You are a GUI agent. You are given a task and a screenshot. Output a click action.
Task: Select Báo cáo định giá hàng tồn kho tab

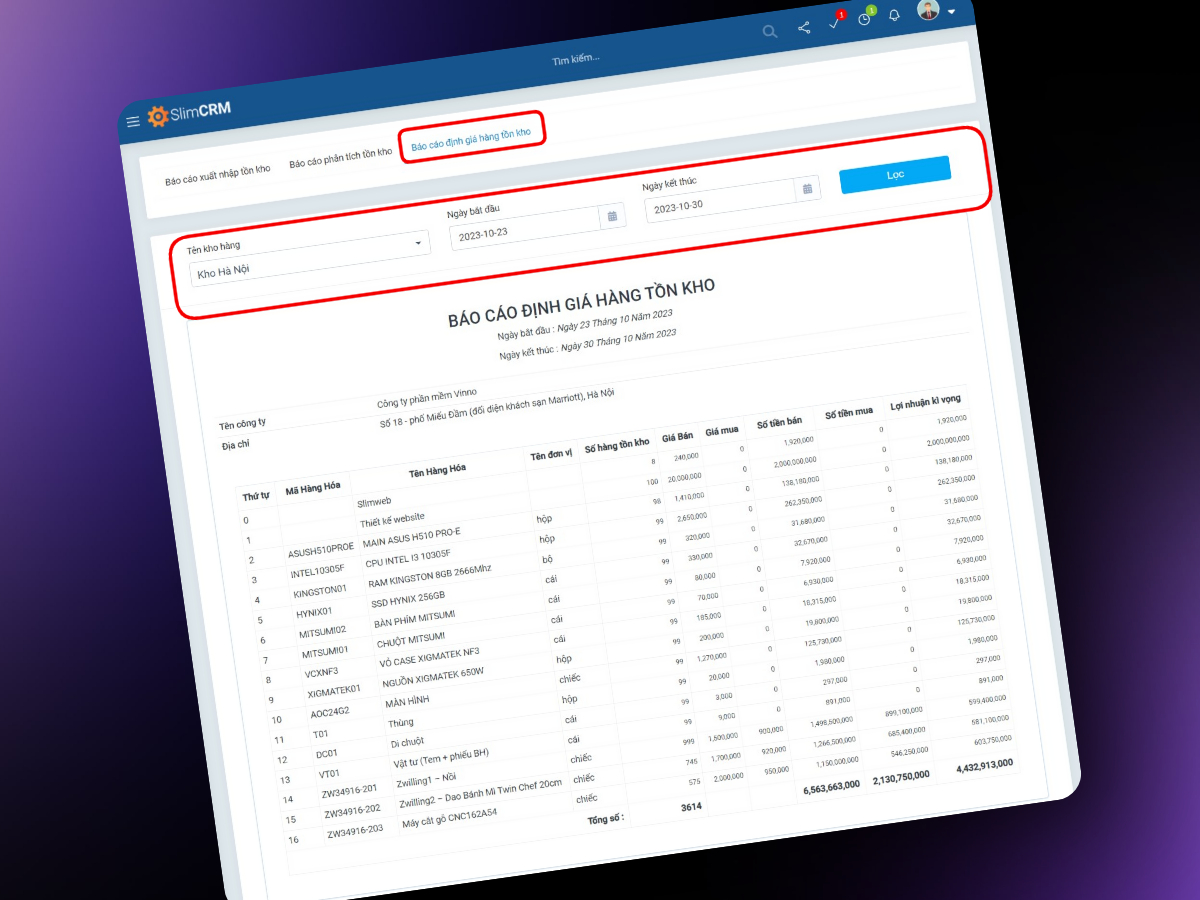pos(471,139)
